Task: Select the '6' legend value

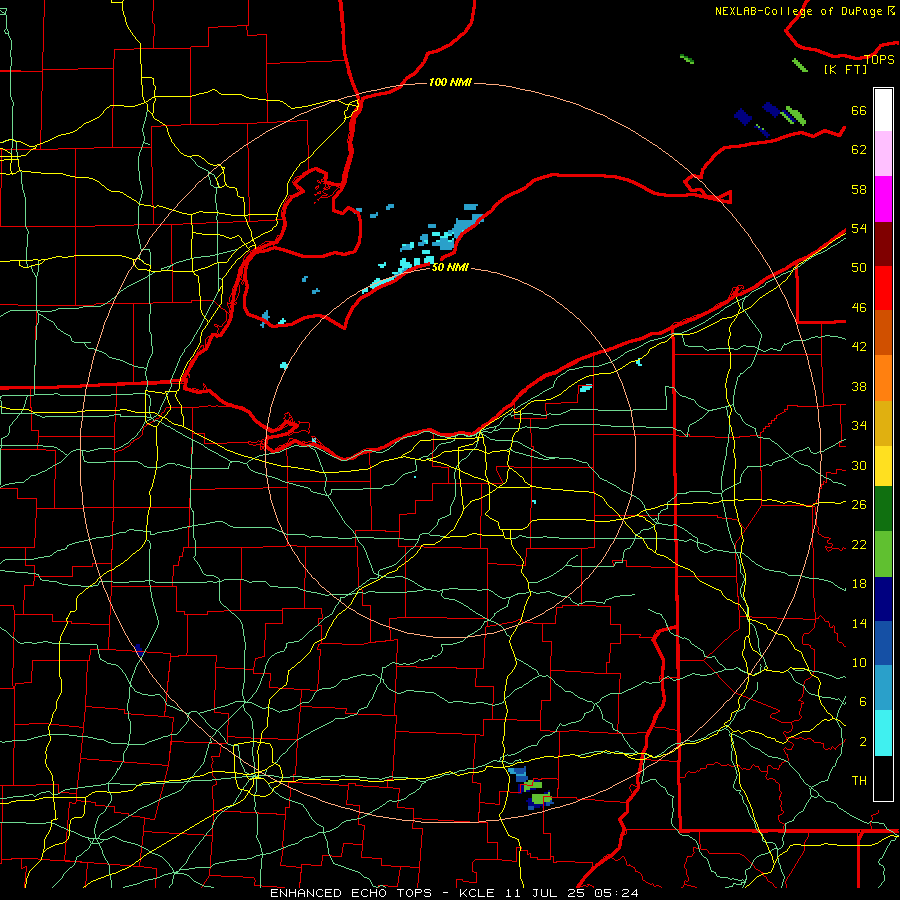Action: 863,702
